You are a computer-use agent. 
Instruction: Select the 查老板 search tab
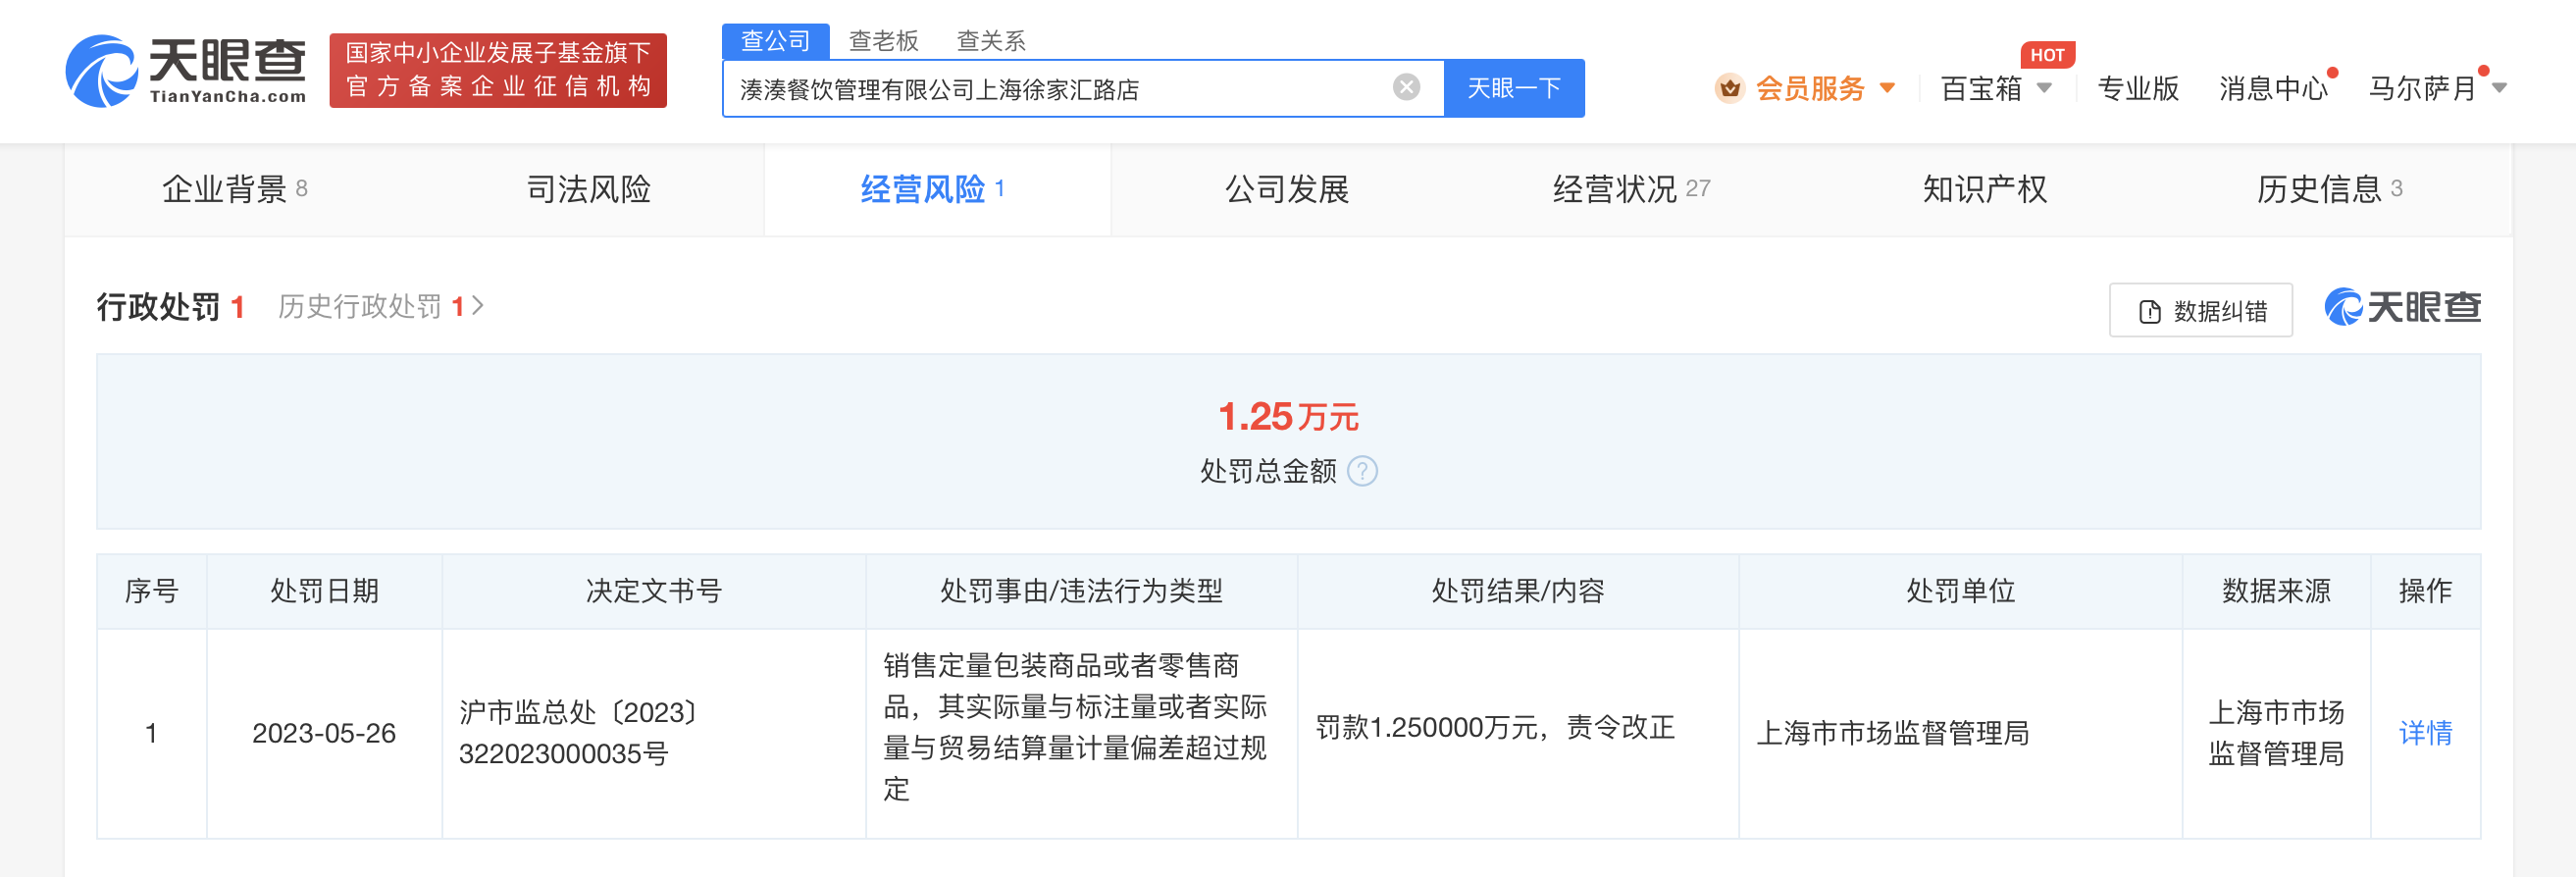tap(883, 41)
